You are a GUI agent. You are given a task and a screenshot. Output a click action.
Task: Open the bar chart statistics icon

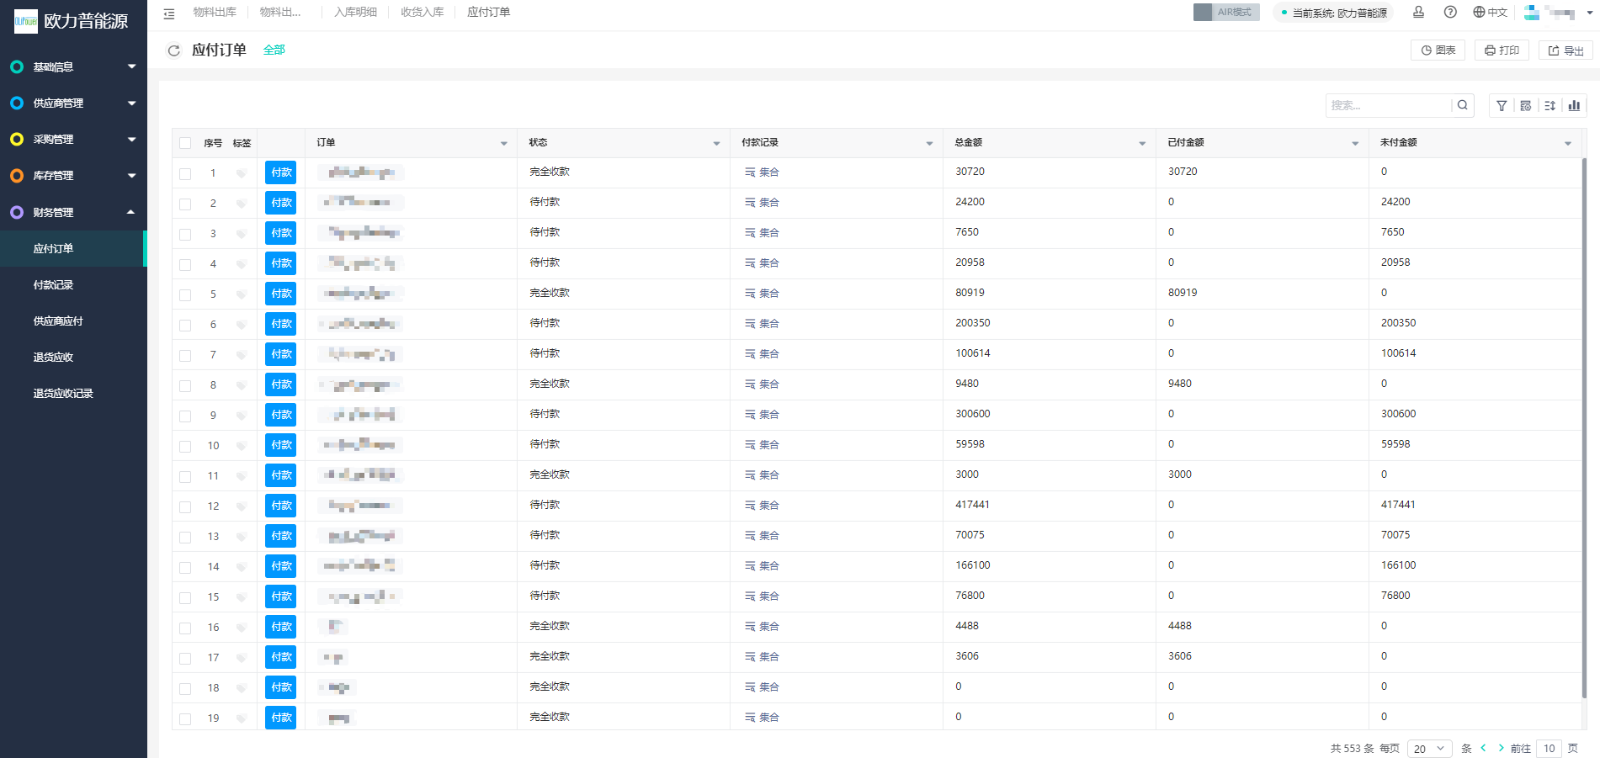point(1574,105)
